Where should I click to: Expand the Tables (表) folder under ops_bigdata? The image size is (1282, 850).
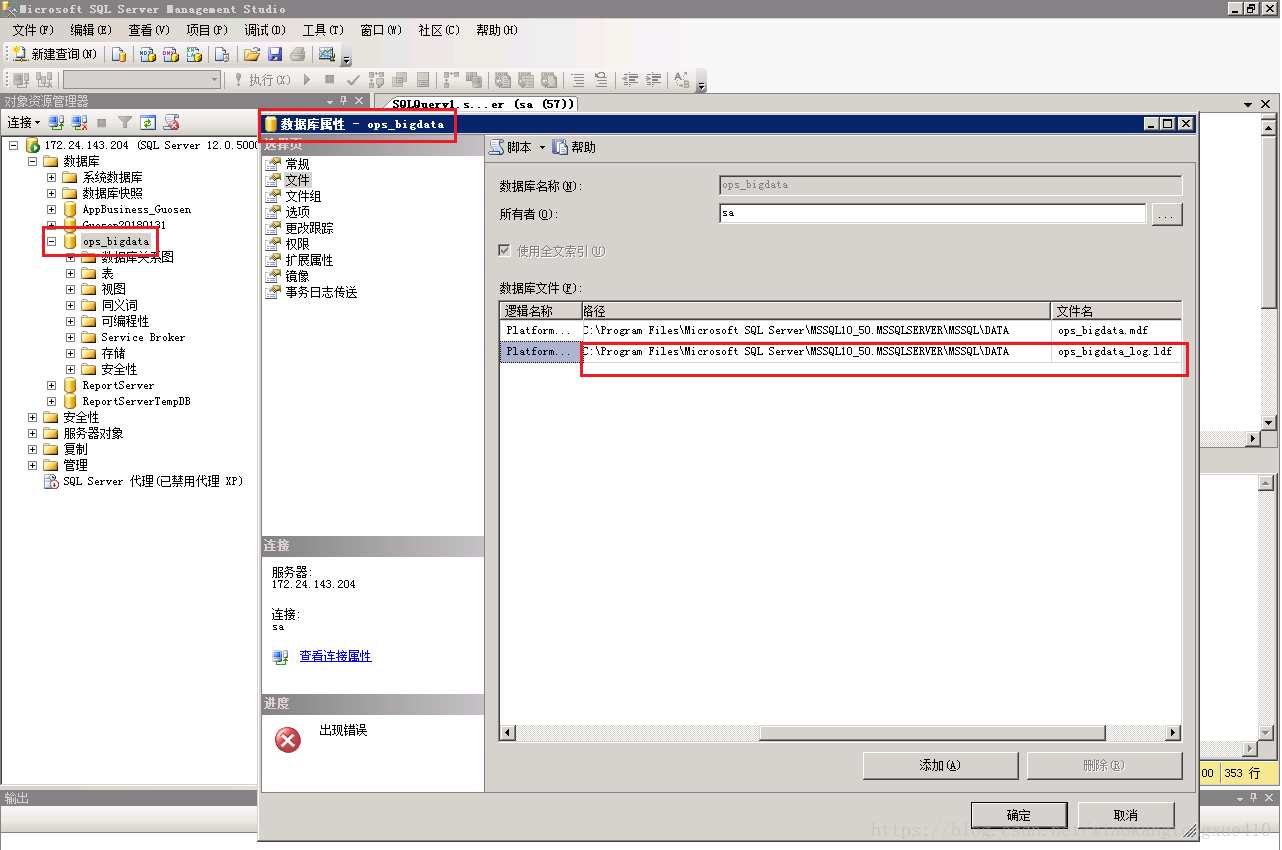70,273
